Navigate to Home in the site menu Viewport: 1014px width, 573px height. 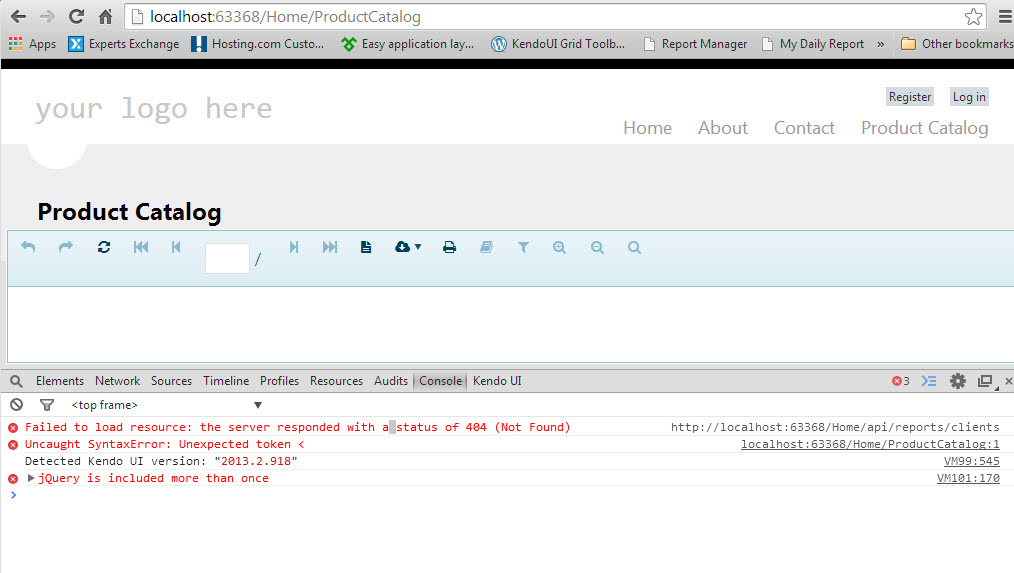pyautogui.click(x=647, y=127)
